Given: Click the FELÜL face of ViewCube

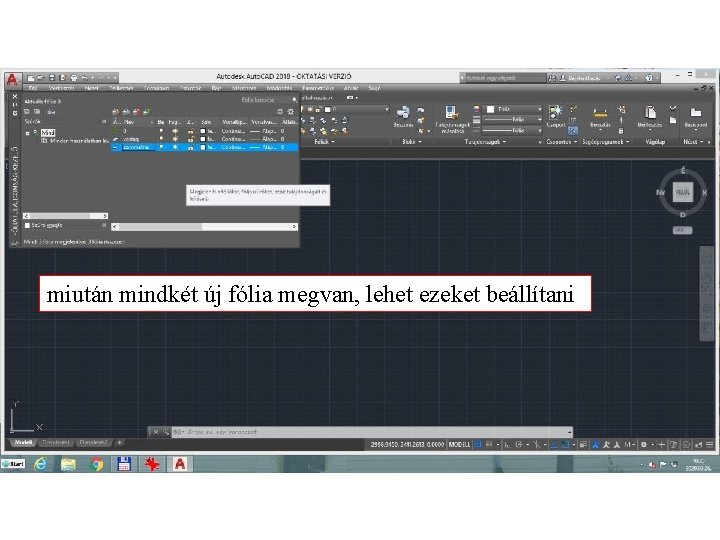Looking at the screenshot, I should coord(683,192).
